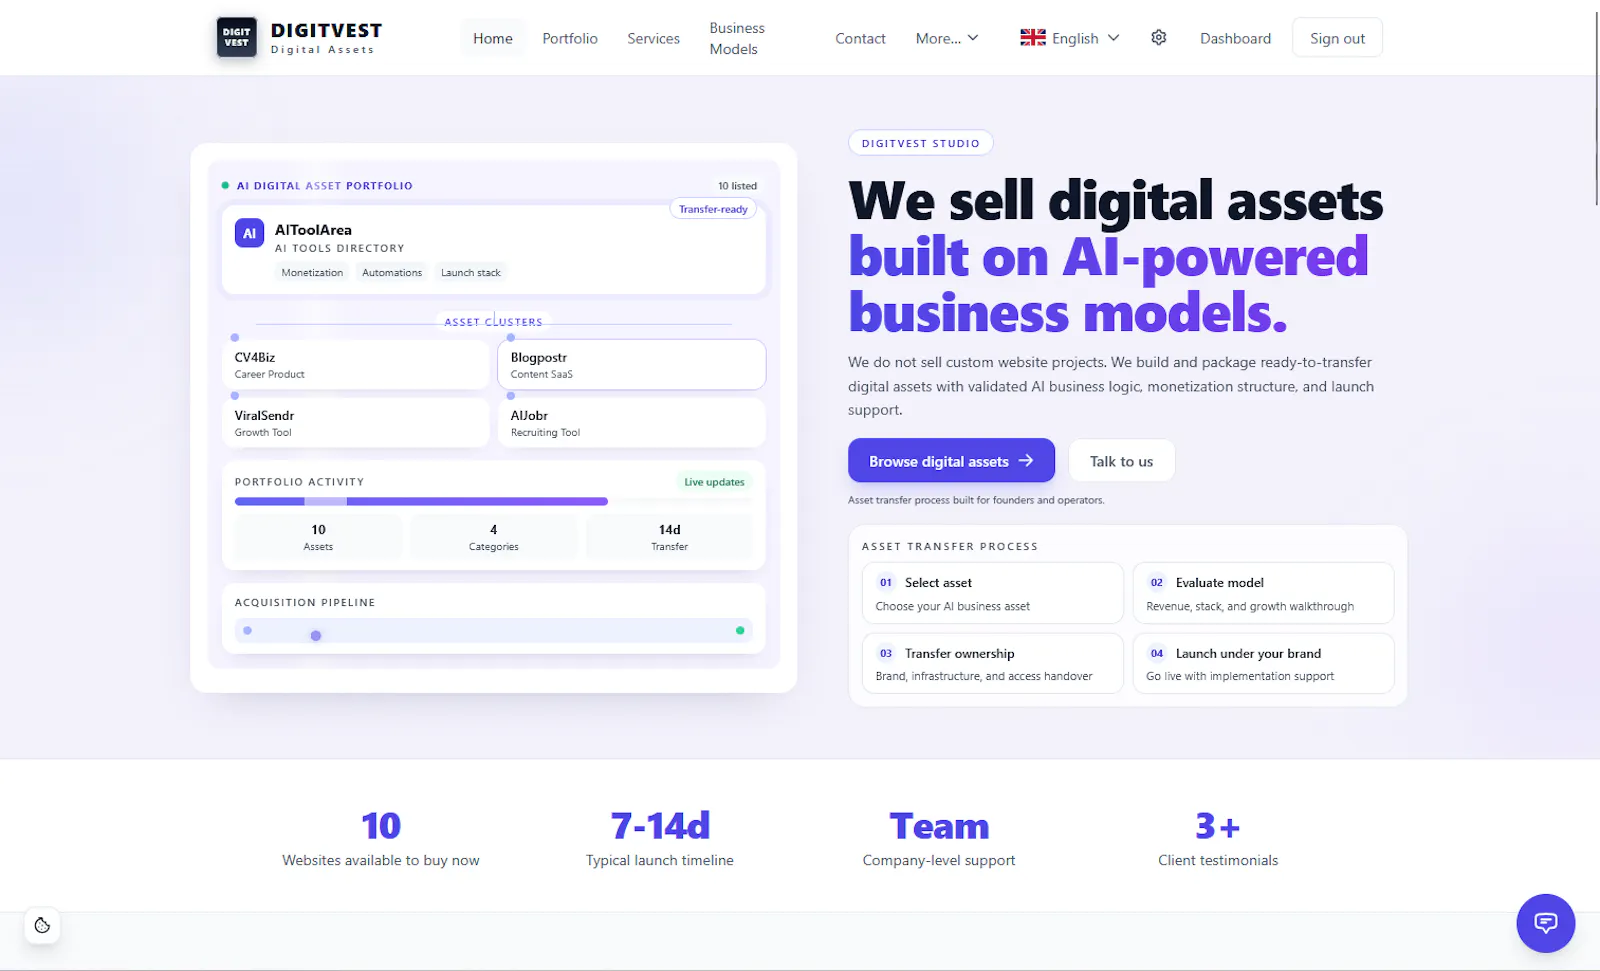Navigate to Business Models
Image resolution: width=1600 pixels, height=971 pixels.
click(737, 38)
